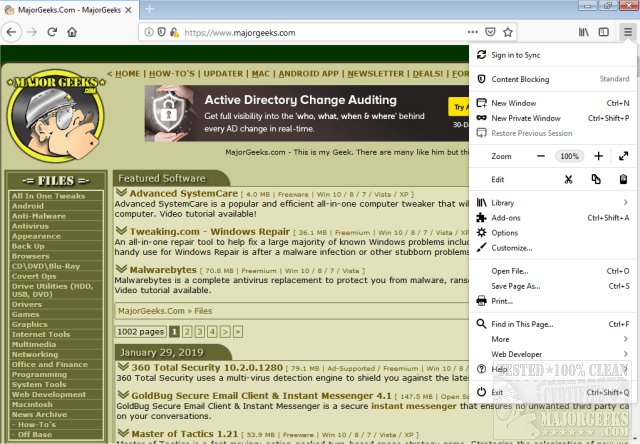Go to page 2 of files
Screen dimensions: 640x444
click(187, 332)
